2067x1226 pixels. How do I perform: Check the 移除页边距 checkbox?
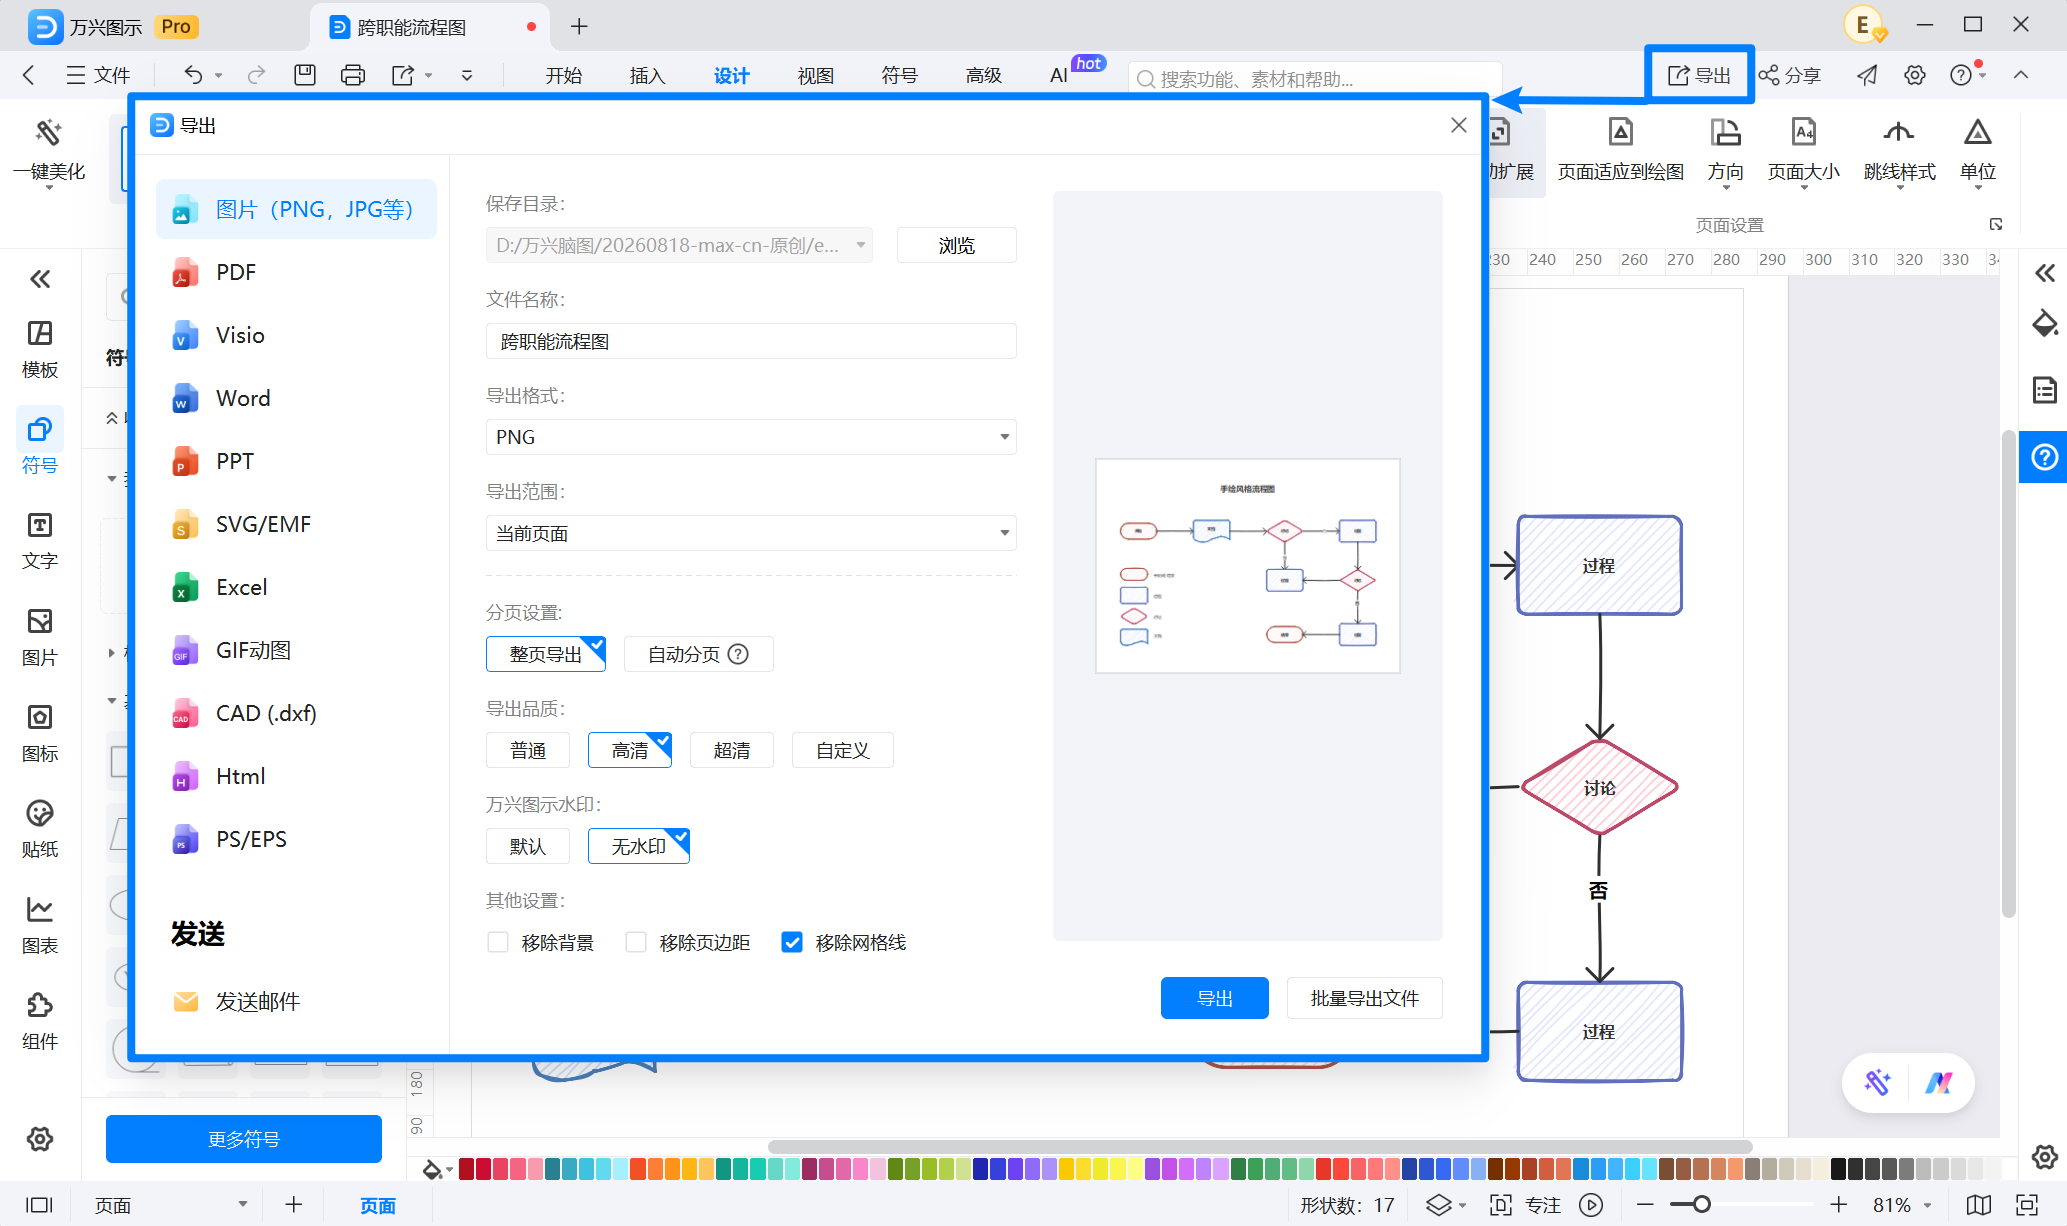tap(636, 942)
